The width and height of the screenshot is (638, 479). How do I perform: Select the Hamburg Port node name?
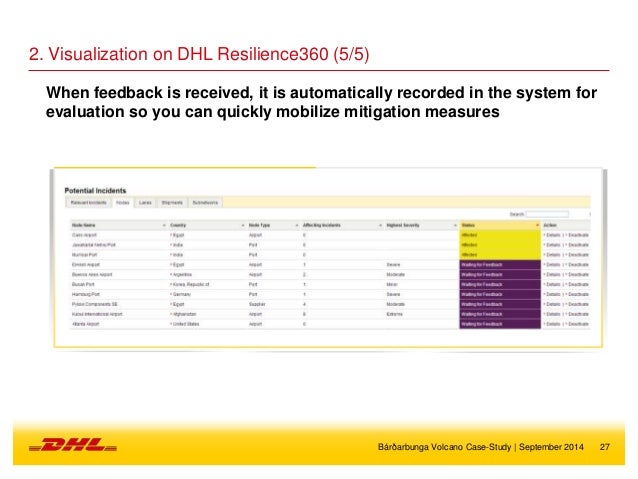click(85, 294)
